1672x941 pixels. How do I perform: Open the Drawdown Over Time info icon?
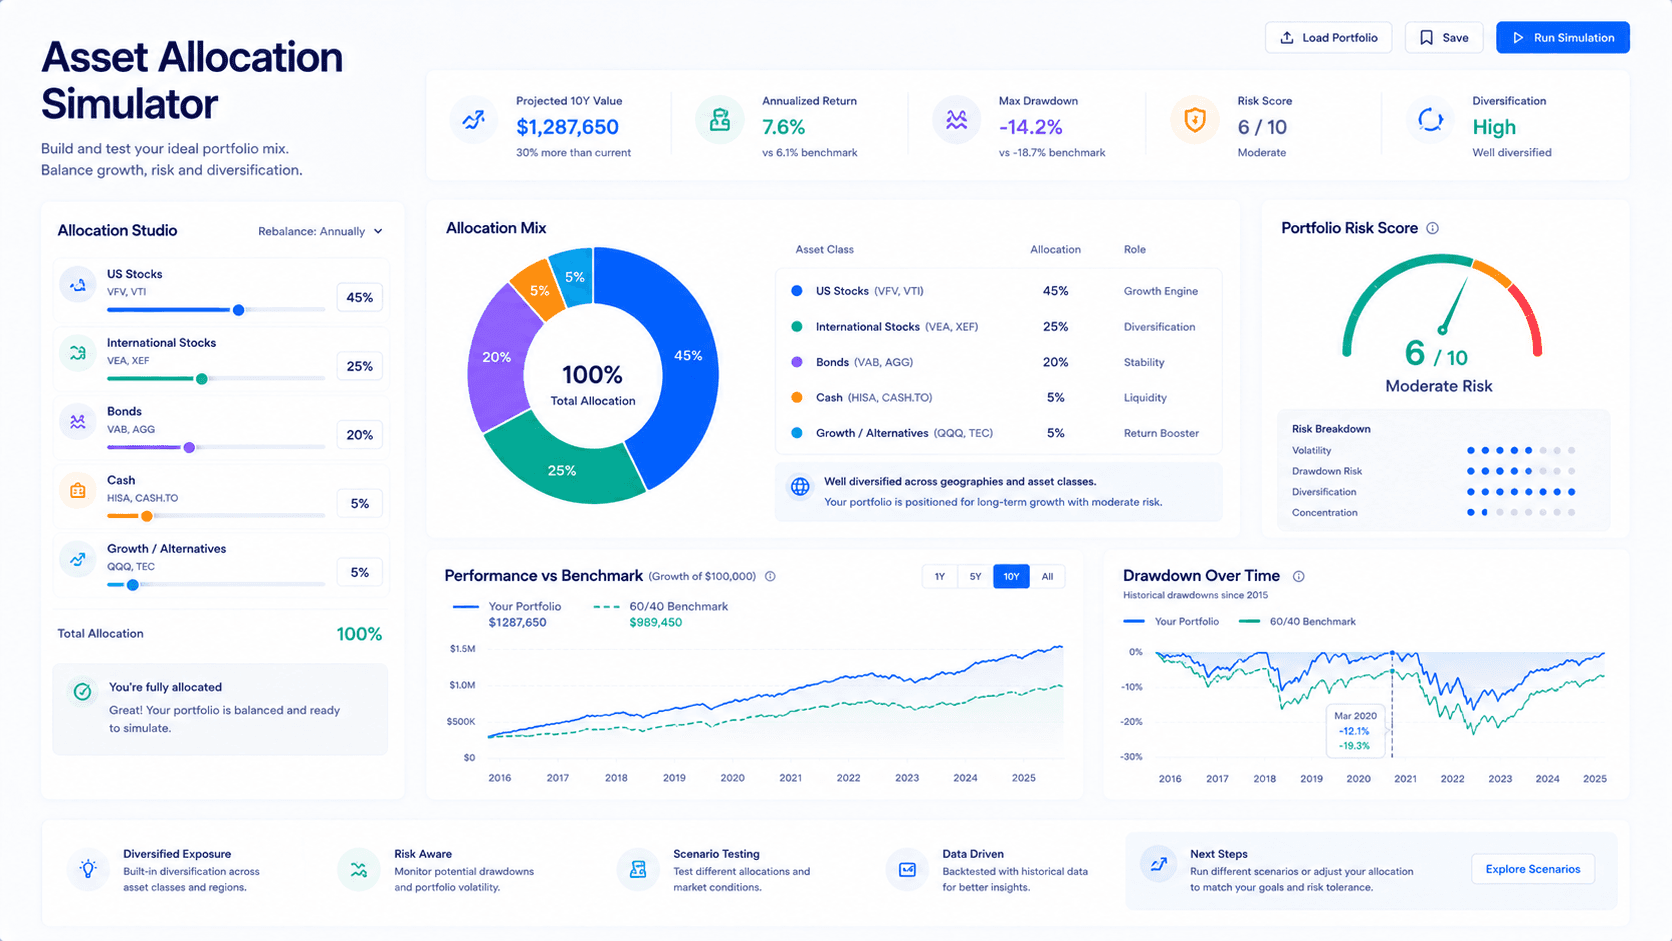pos(1299,576)
